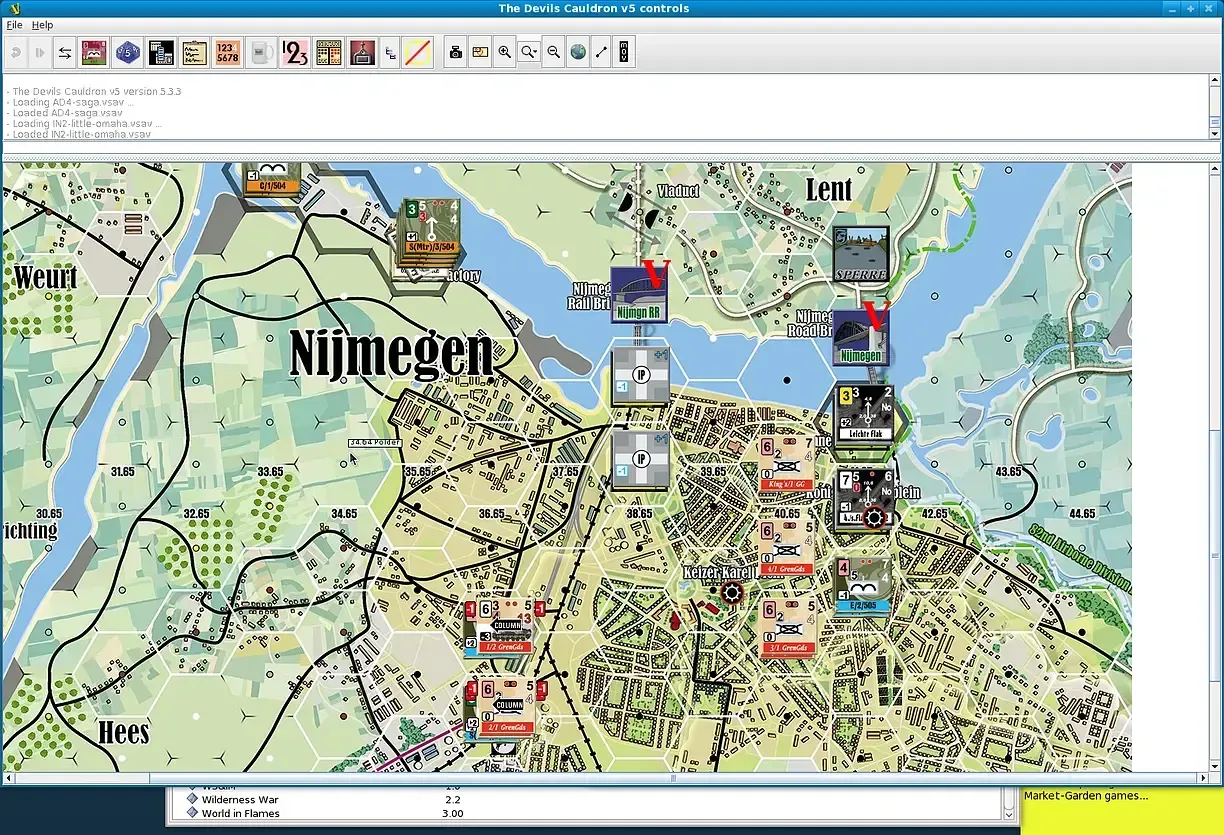The width and height of the screenshot is (1224, 835).
Task: Click the church building icon in toolbar
Action: click(362, 52)
